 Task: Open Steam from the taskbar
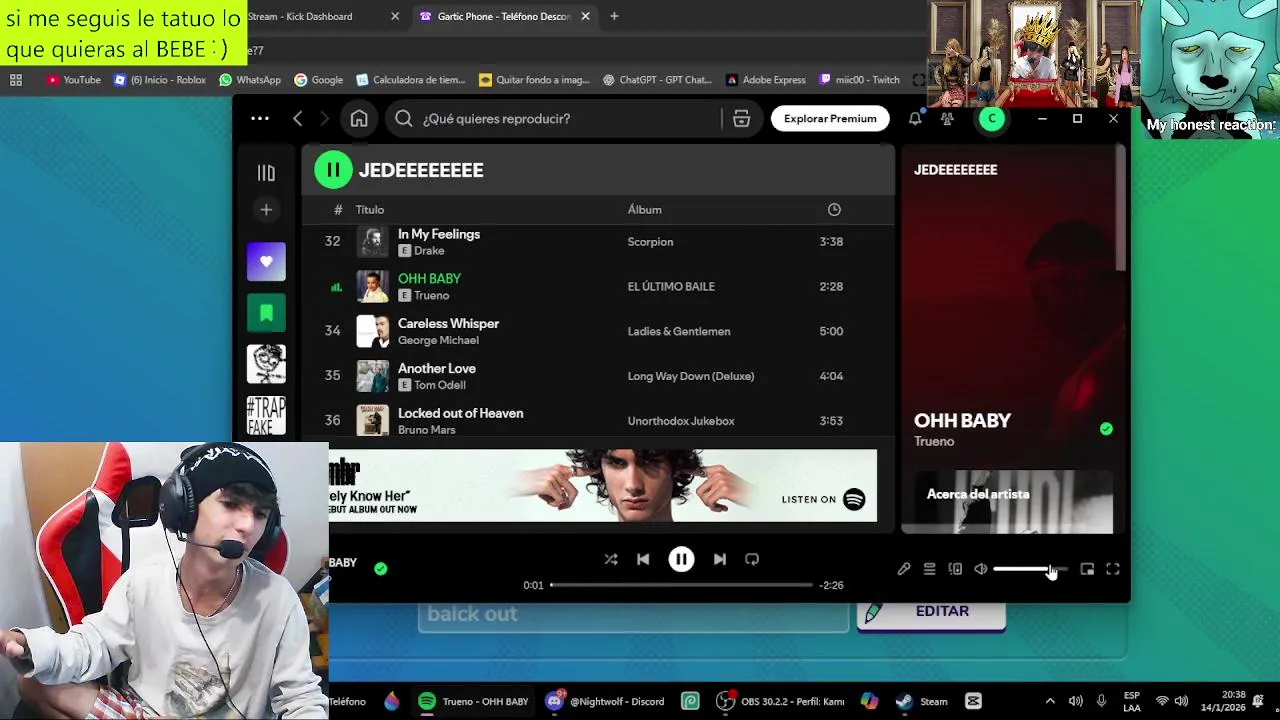click(922, 702)
